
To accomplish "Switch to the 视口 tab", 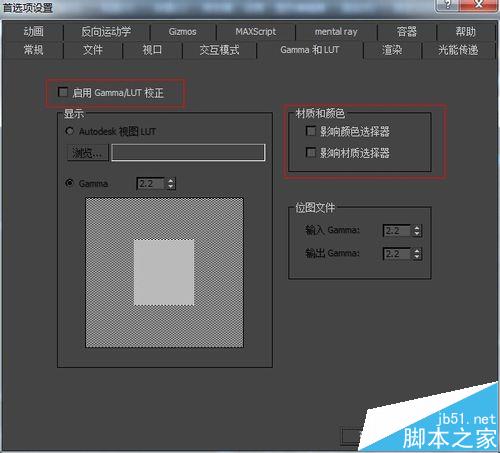I will click(152, 50).
